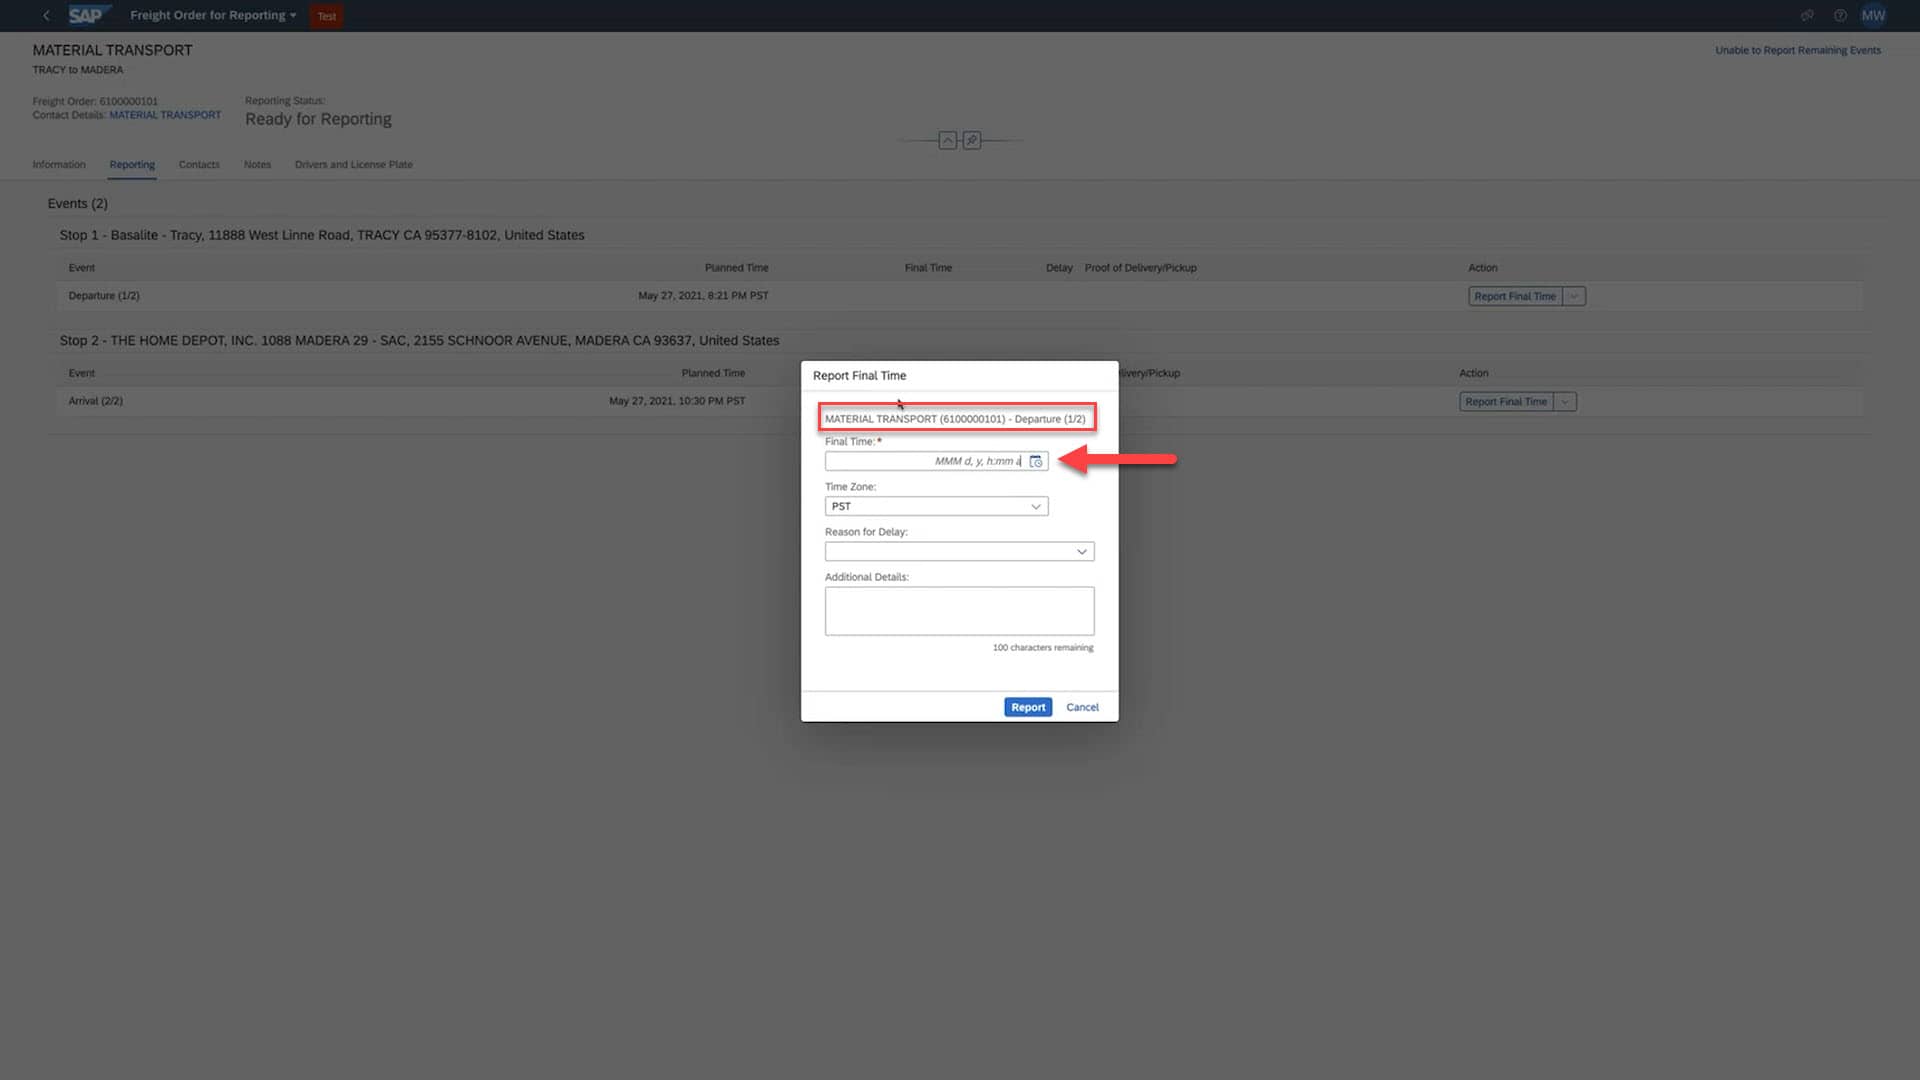Click the Events (2) section title
The width and height of the screenshot is (1920, 1080).
point(77,203)
